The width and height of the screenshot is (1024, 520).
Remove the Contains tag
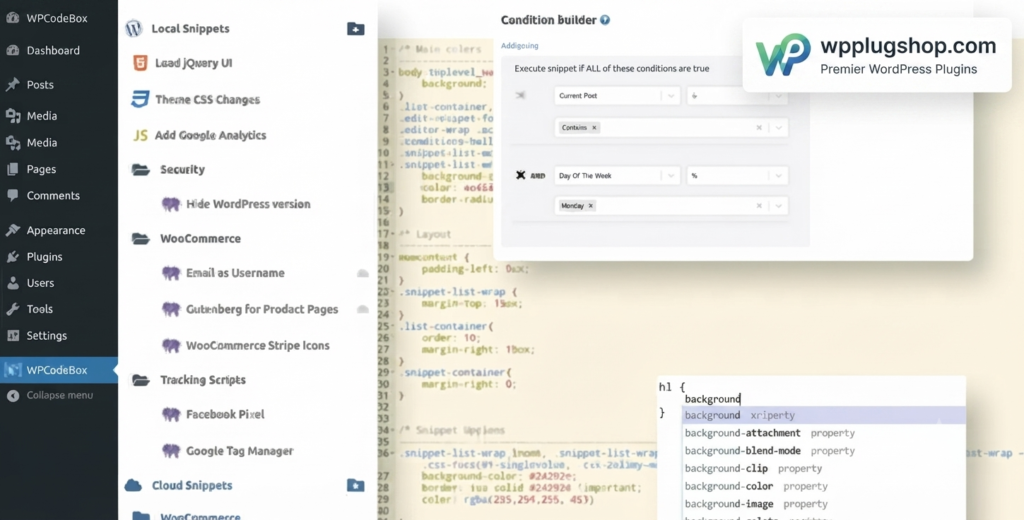click(594, 128)
